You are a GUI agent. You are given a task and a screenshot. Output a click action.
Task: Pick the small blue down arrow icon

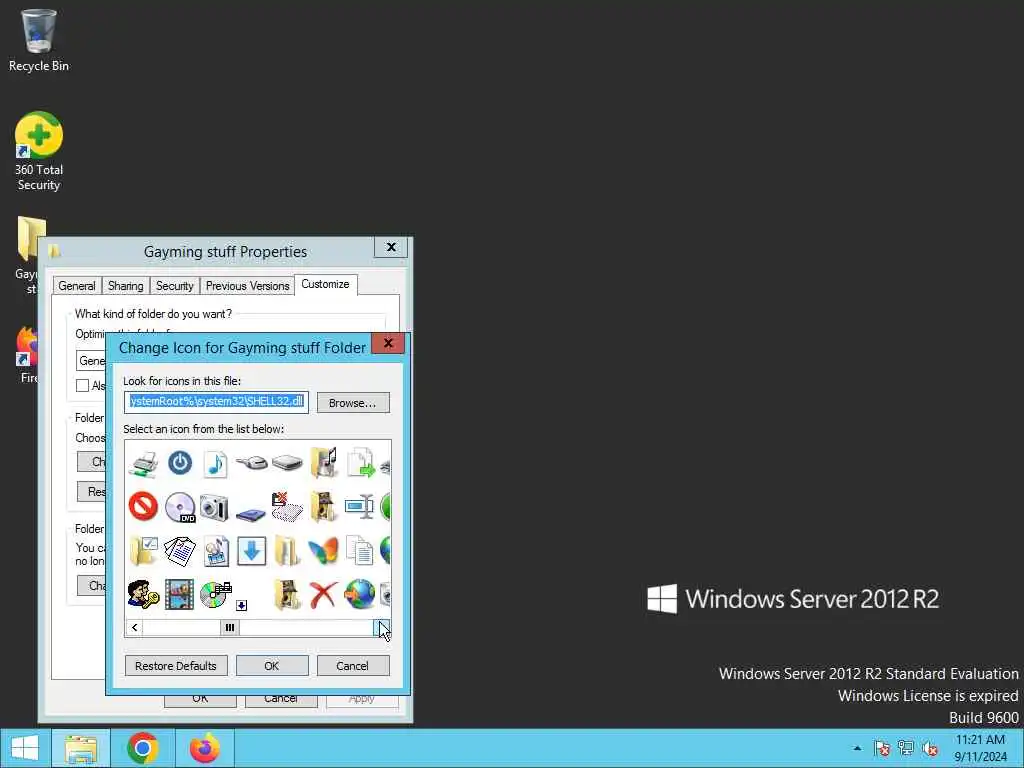tap(242, 605)
